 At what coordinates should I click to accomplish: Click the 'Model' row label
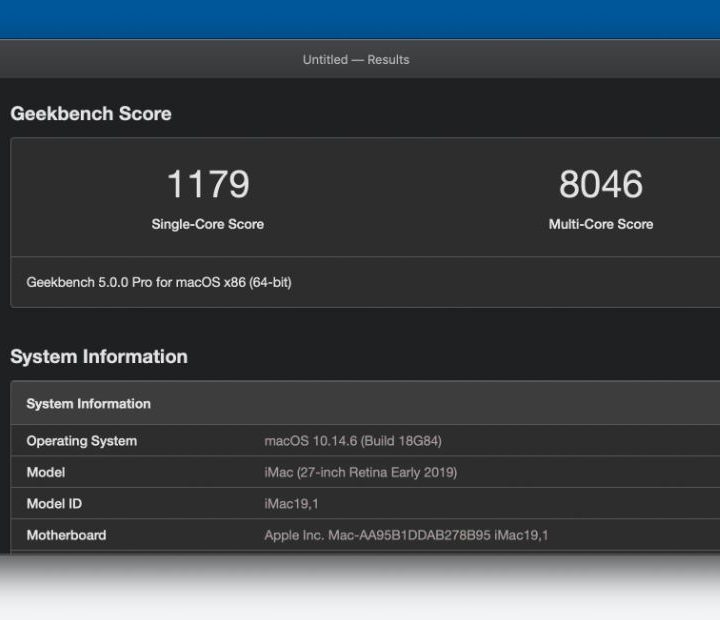46,472
